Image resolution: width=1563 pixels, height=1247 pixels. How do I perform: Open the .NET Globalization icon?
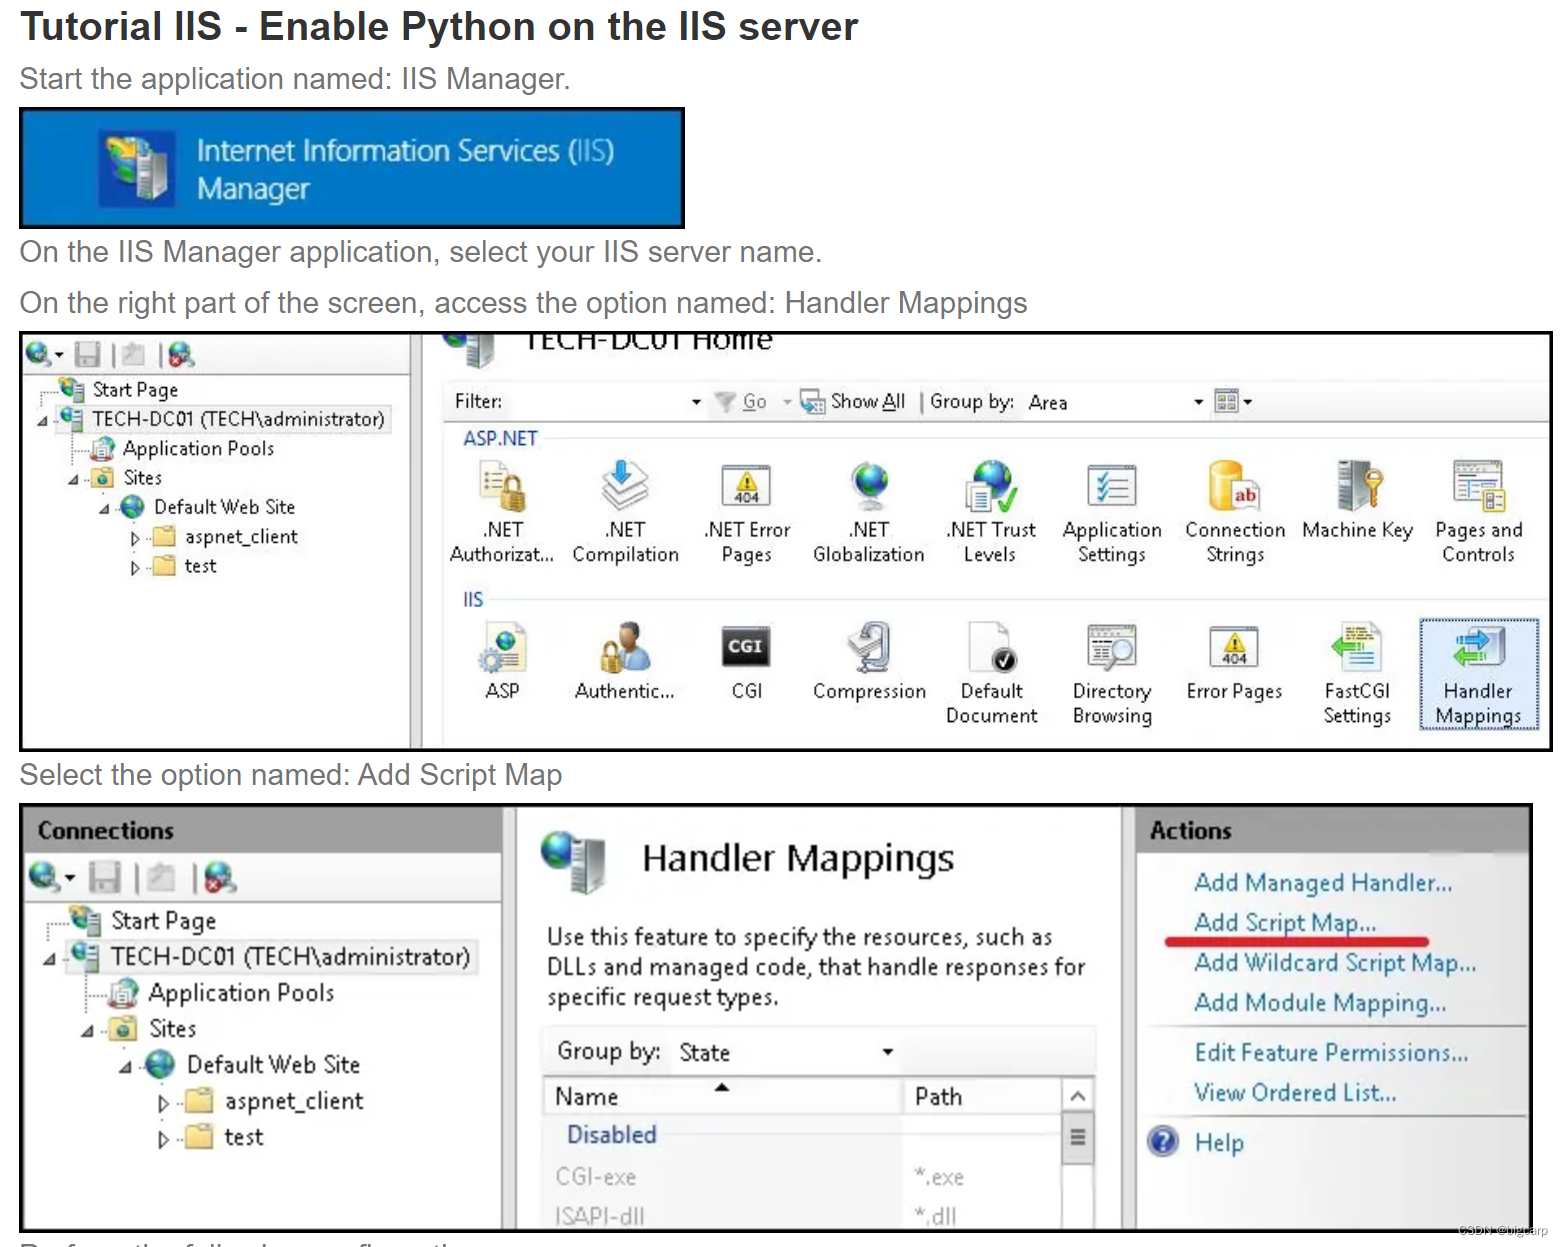(869, 513)
